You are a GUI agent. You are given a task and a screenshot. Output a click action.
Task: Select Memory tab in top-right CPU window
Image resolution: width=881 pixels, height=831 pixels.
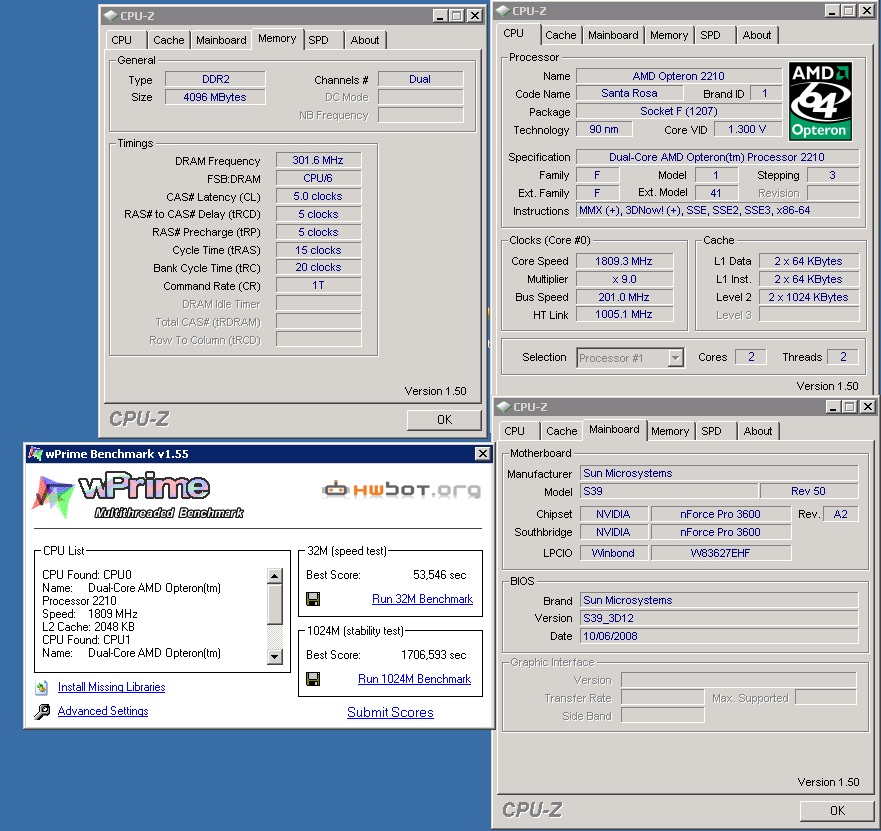669,35
